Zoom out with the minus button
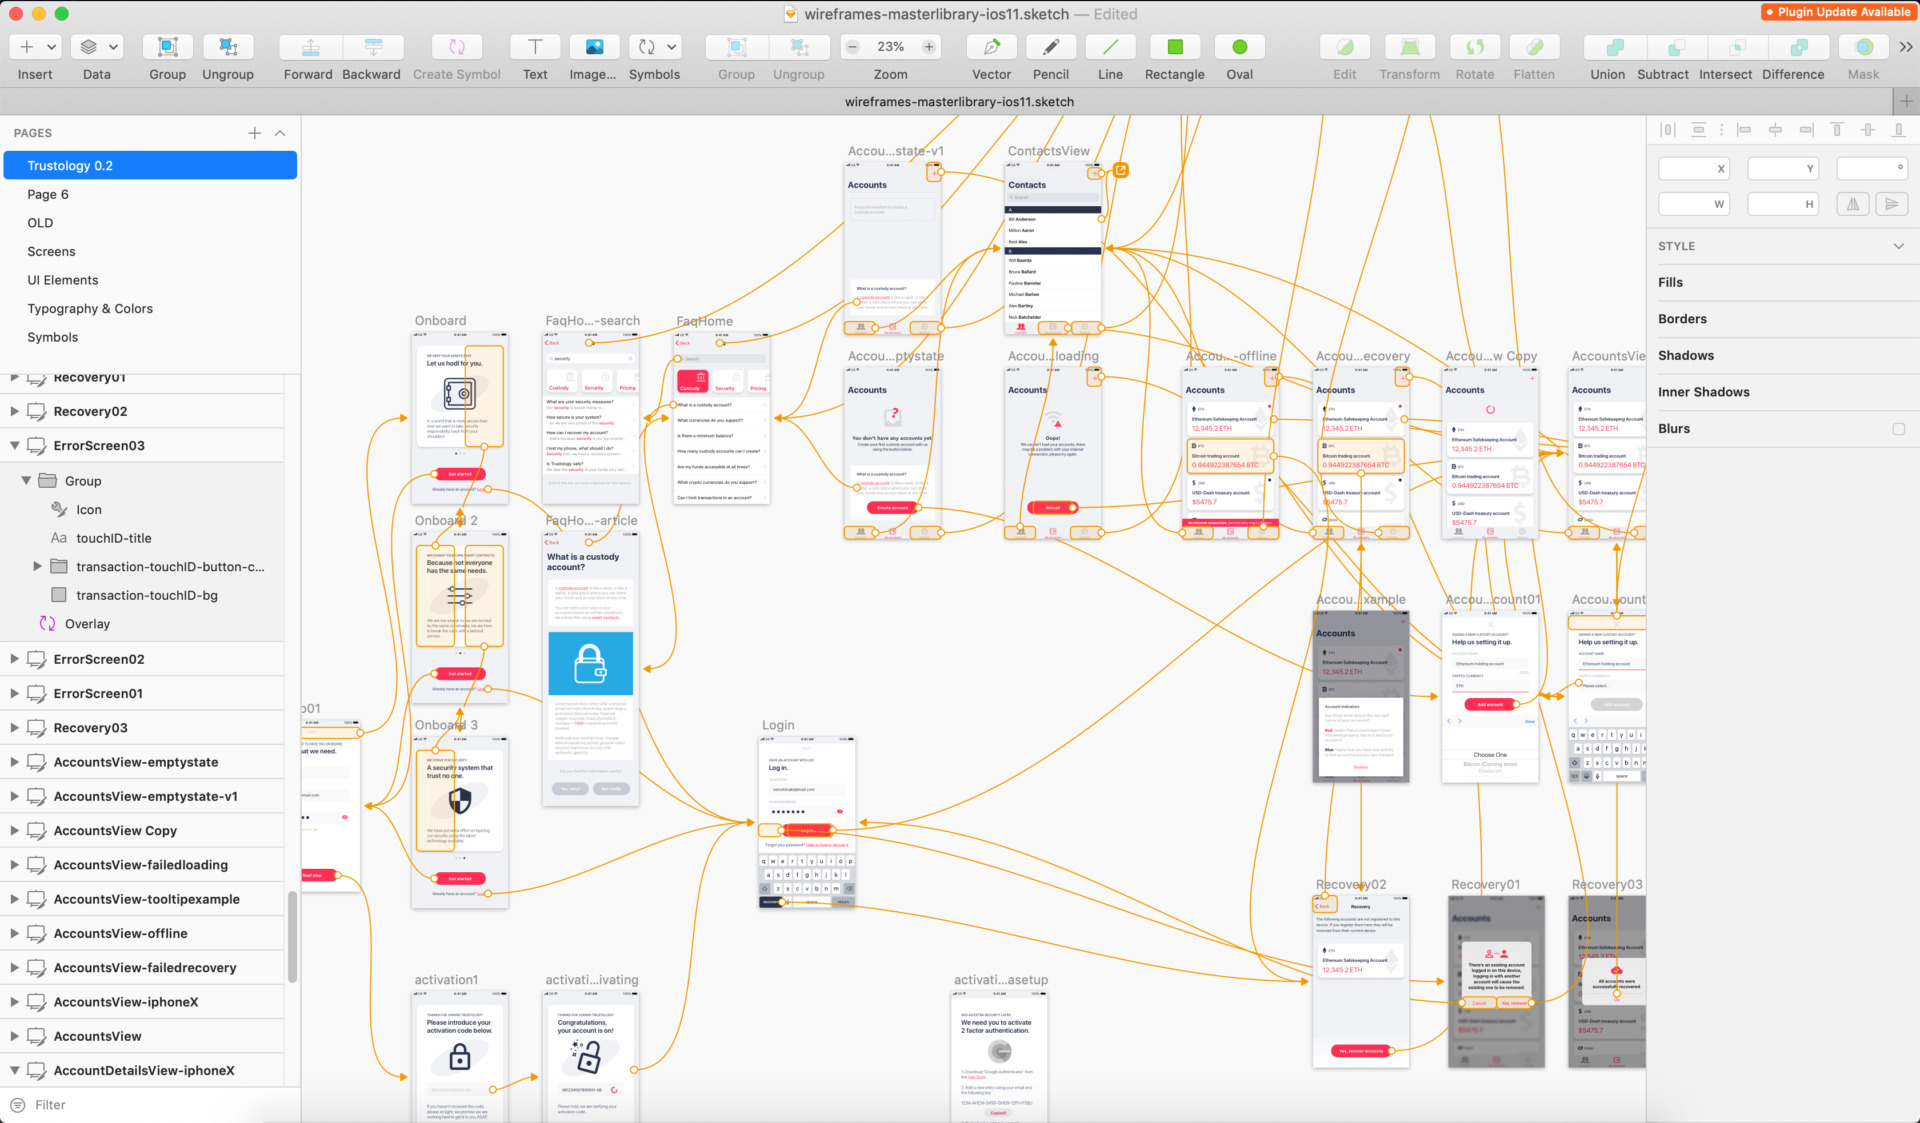The image size is (1920, 1123). [853, 47]
